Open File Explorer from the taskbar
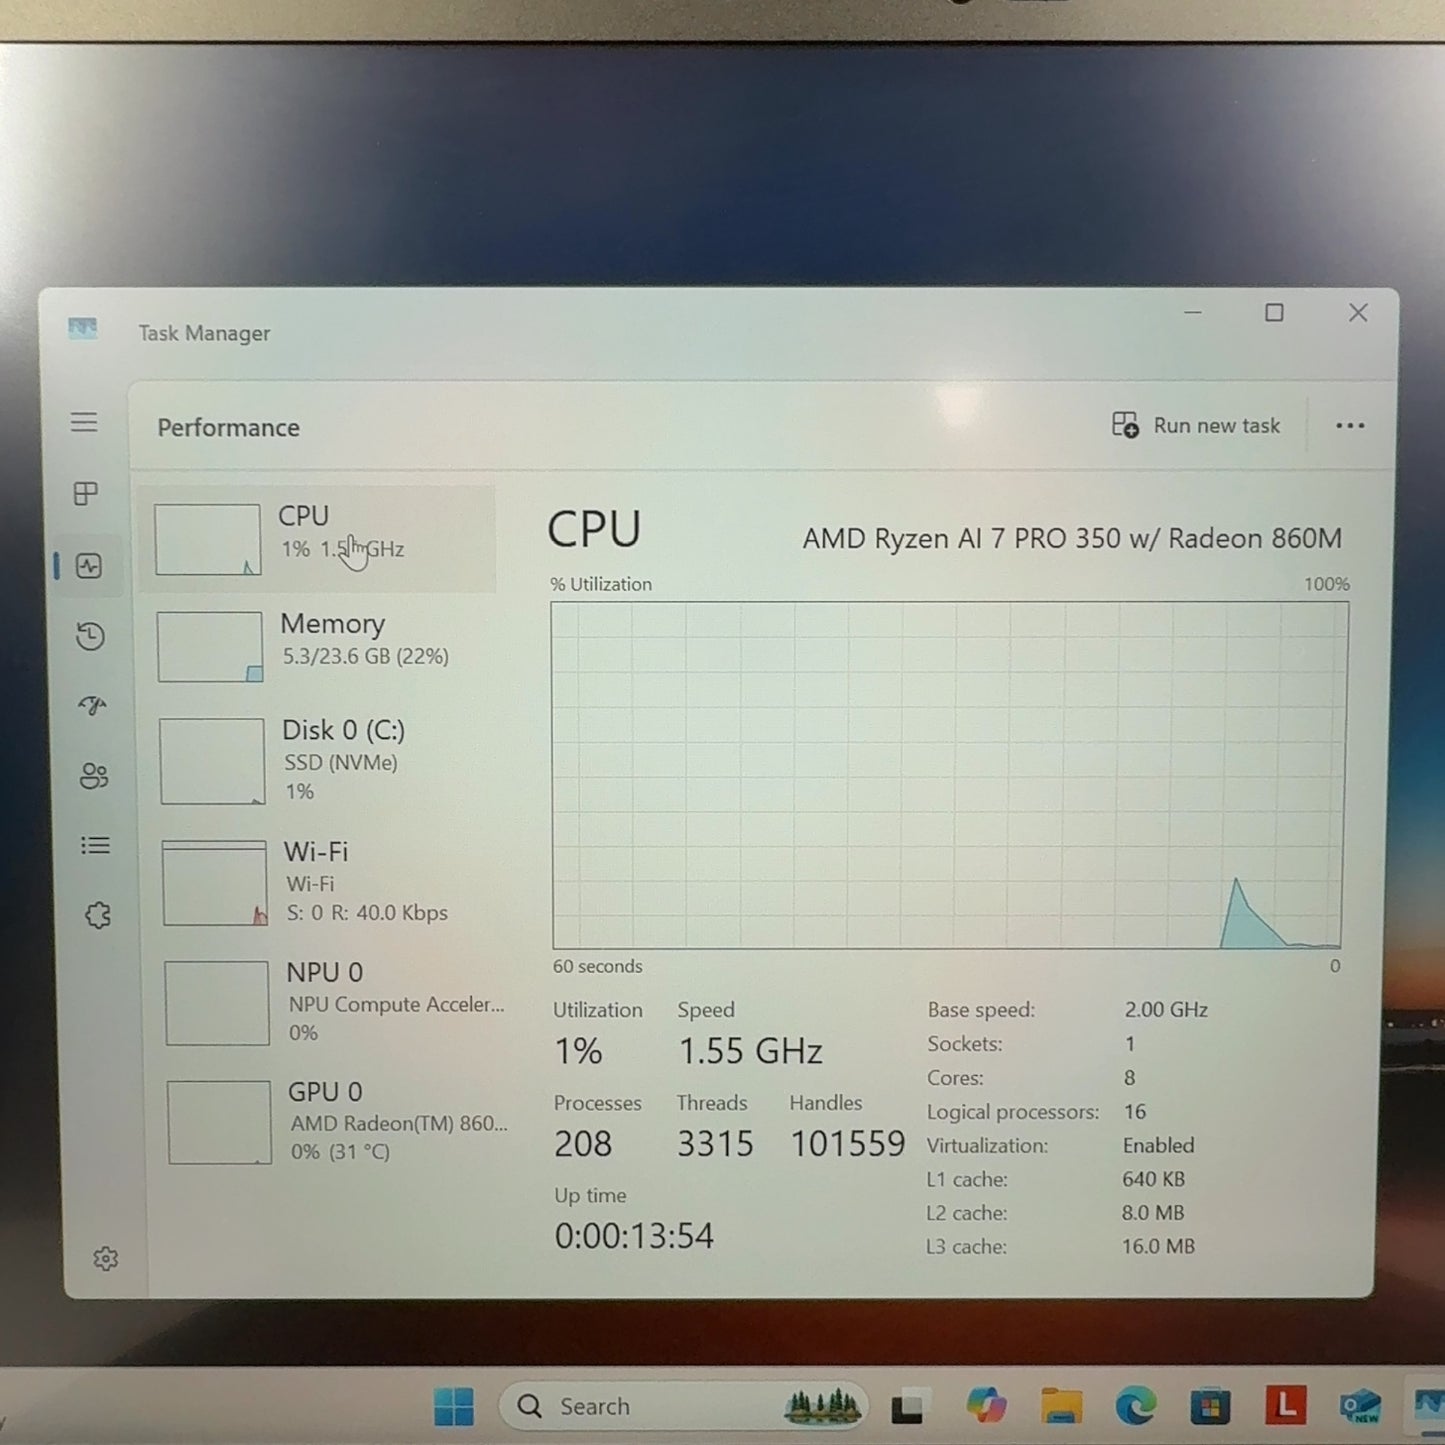 click(1061, 1406)
